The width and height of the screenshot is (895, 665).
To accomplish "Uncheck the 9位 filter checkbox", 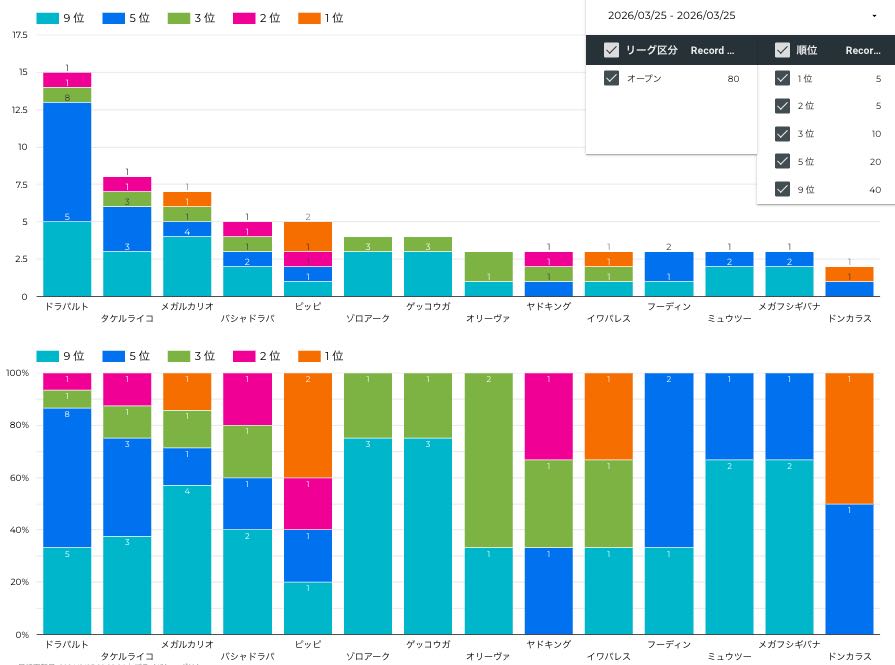I will tap(782, 189).
